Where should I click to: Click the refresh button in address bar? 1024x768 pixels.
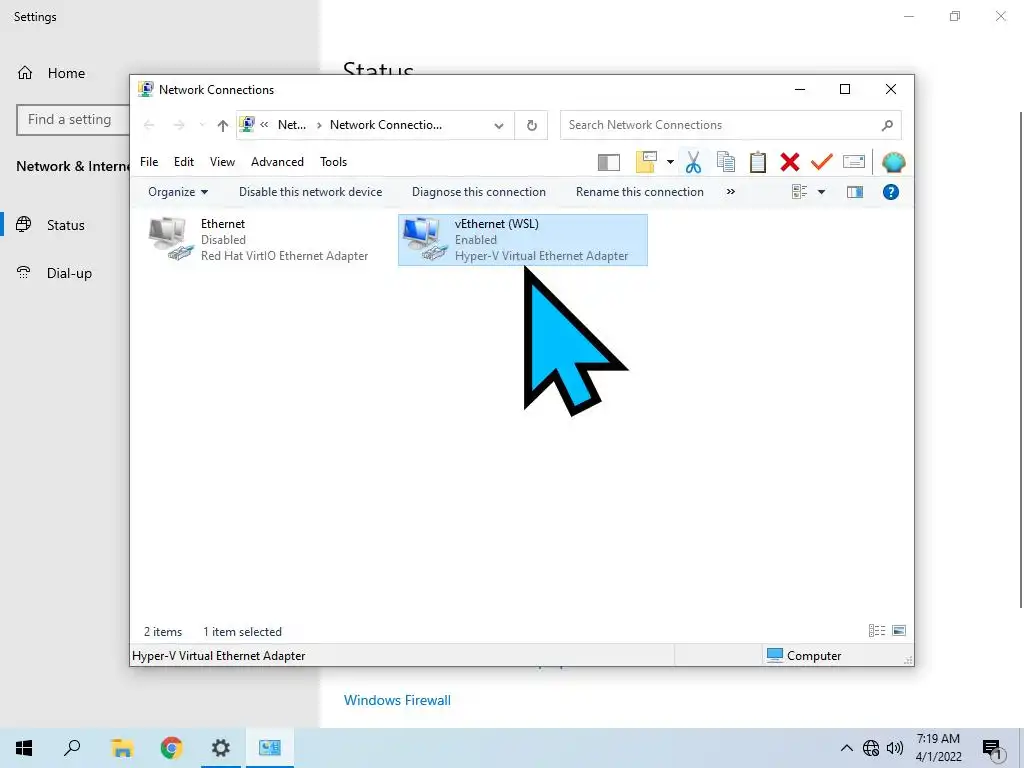532,125
